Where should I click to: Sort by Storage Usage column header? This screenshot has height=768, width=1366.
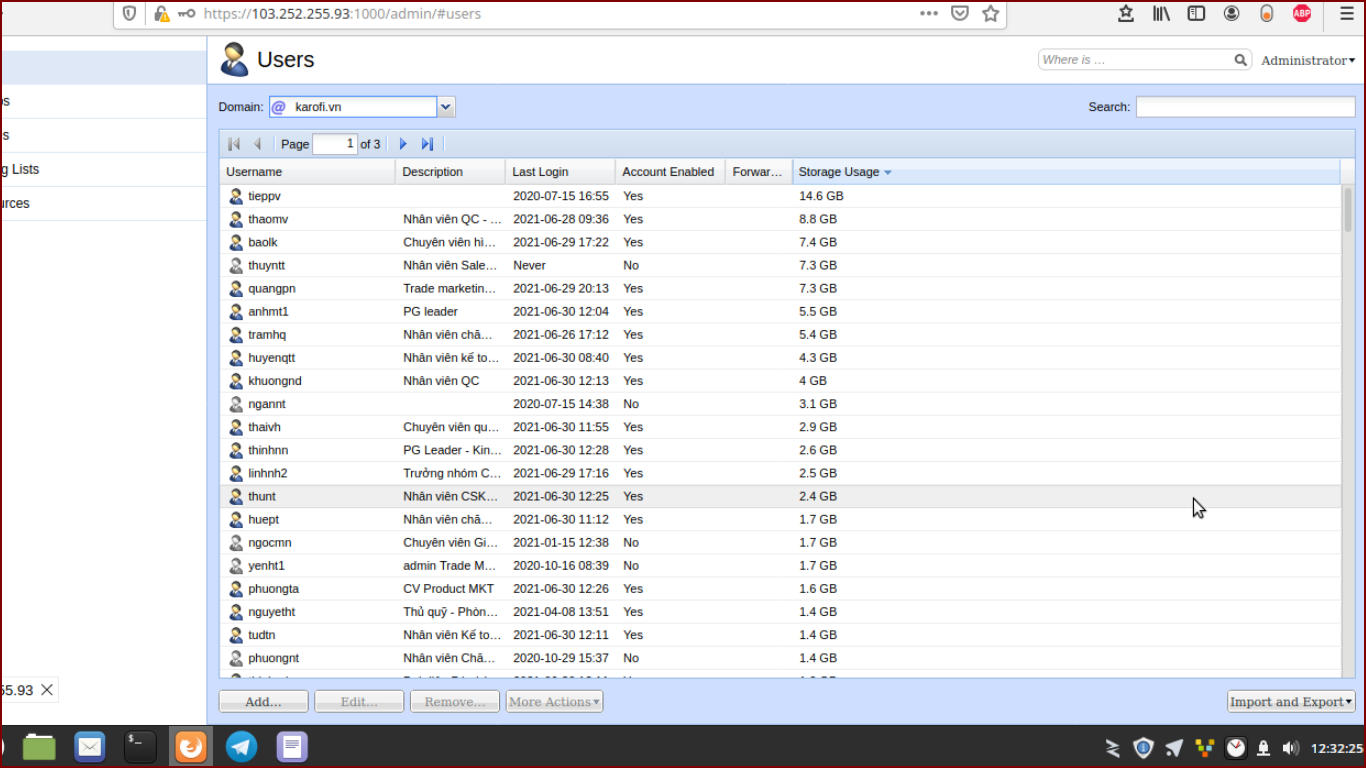1066,172
